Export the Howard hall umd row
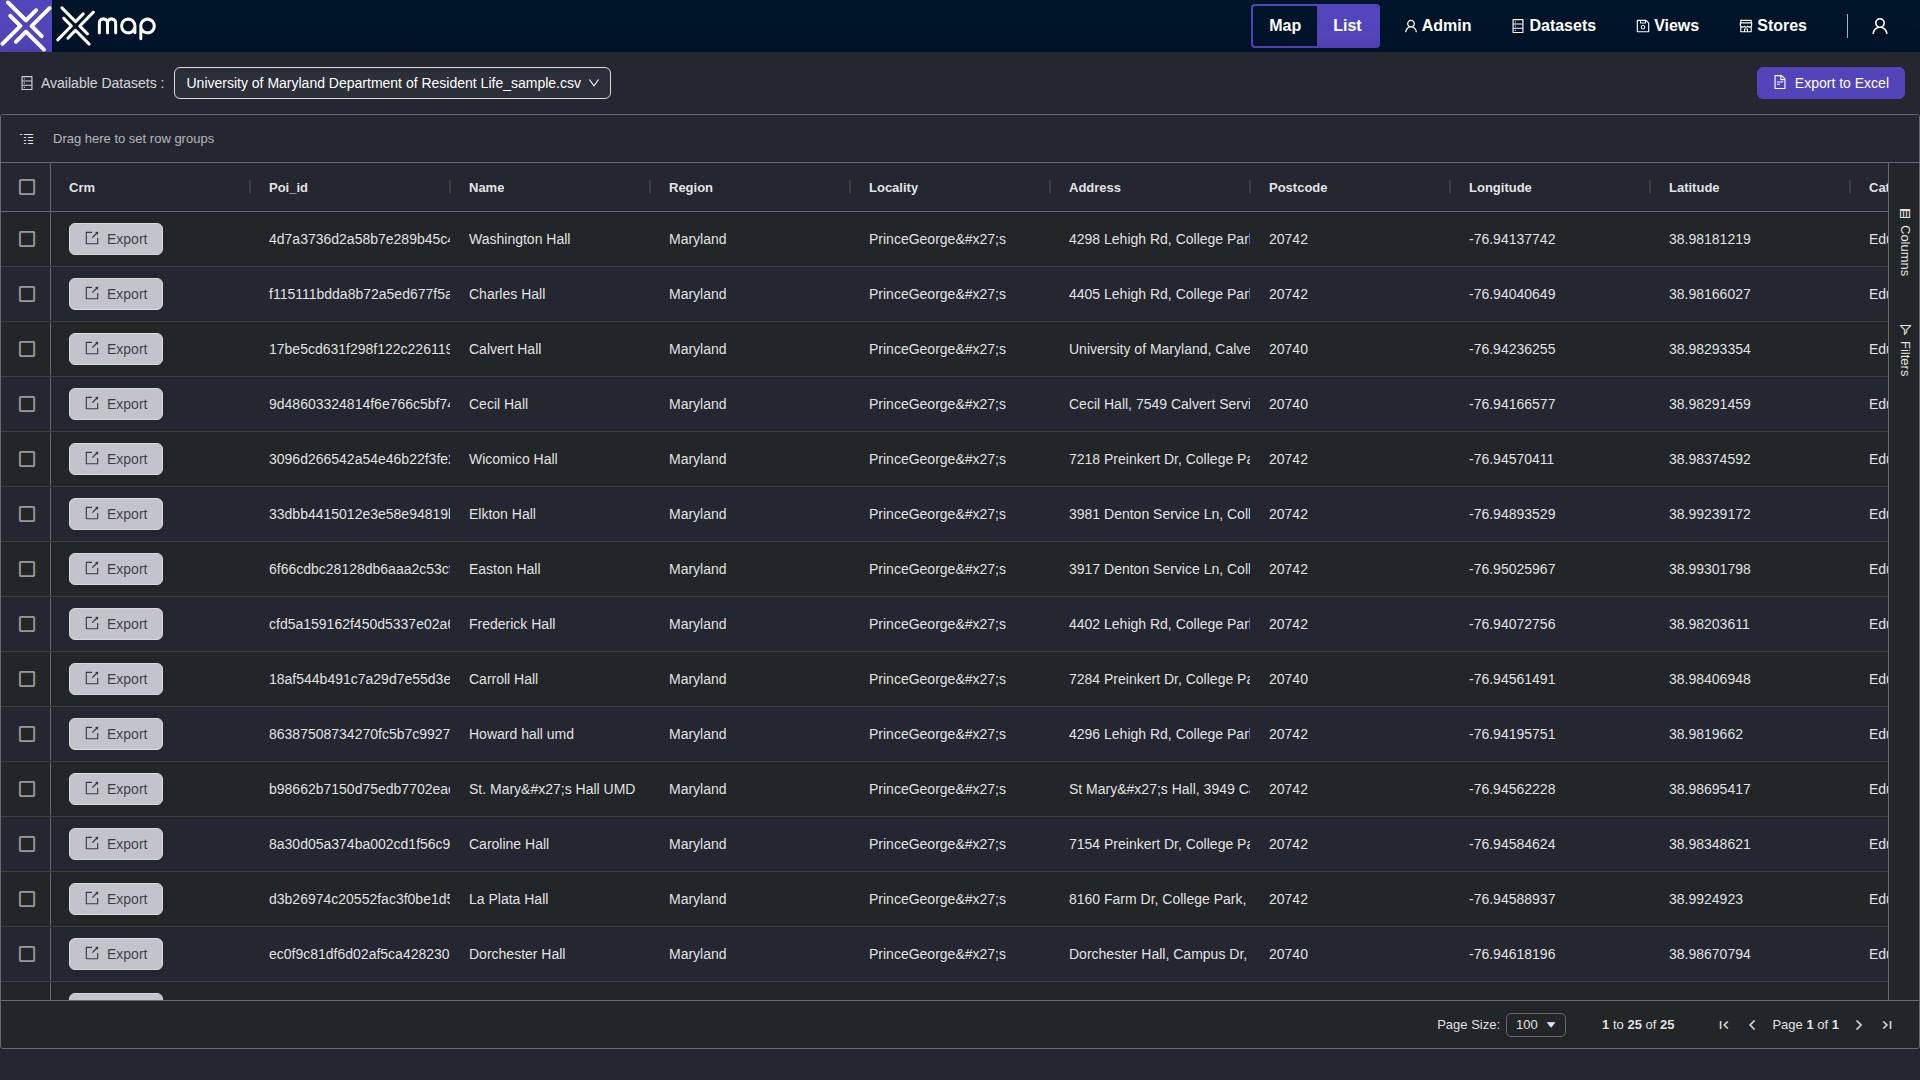Viewport: 1920px width, 1080px height. tap(116, 734)
